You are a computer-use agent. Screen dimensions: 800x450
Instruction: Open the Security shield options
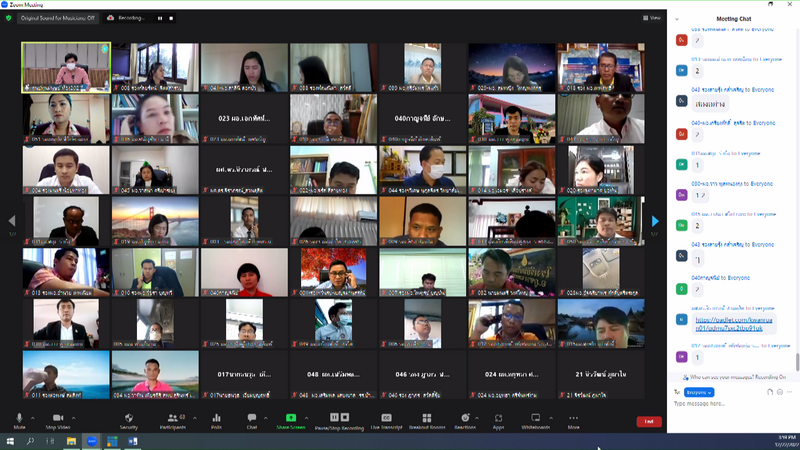point(129,420)
